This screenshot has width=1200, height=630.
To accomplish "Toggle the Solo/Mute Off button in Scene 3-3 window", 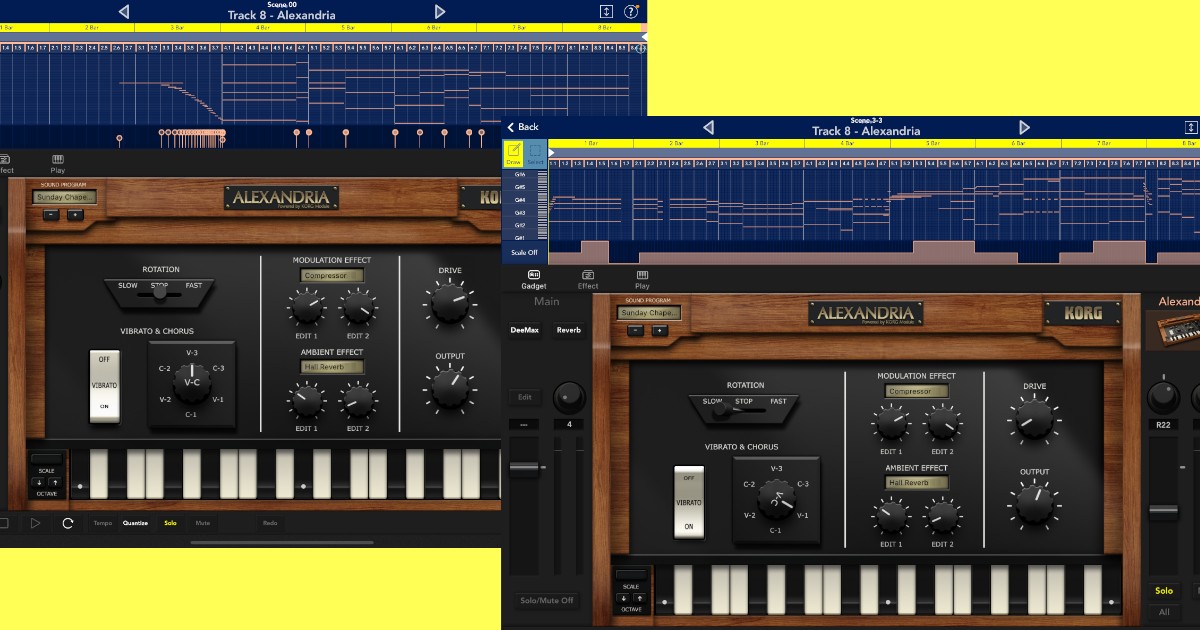I will click(546, 601).
